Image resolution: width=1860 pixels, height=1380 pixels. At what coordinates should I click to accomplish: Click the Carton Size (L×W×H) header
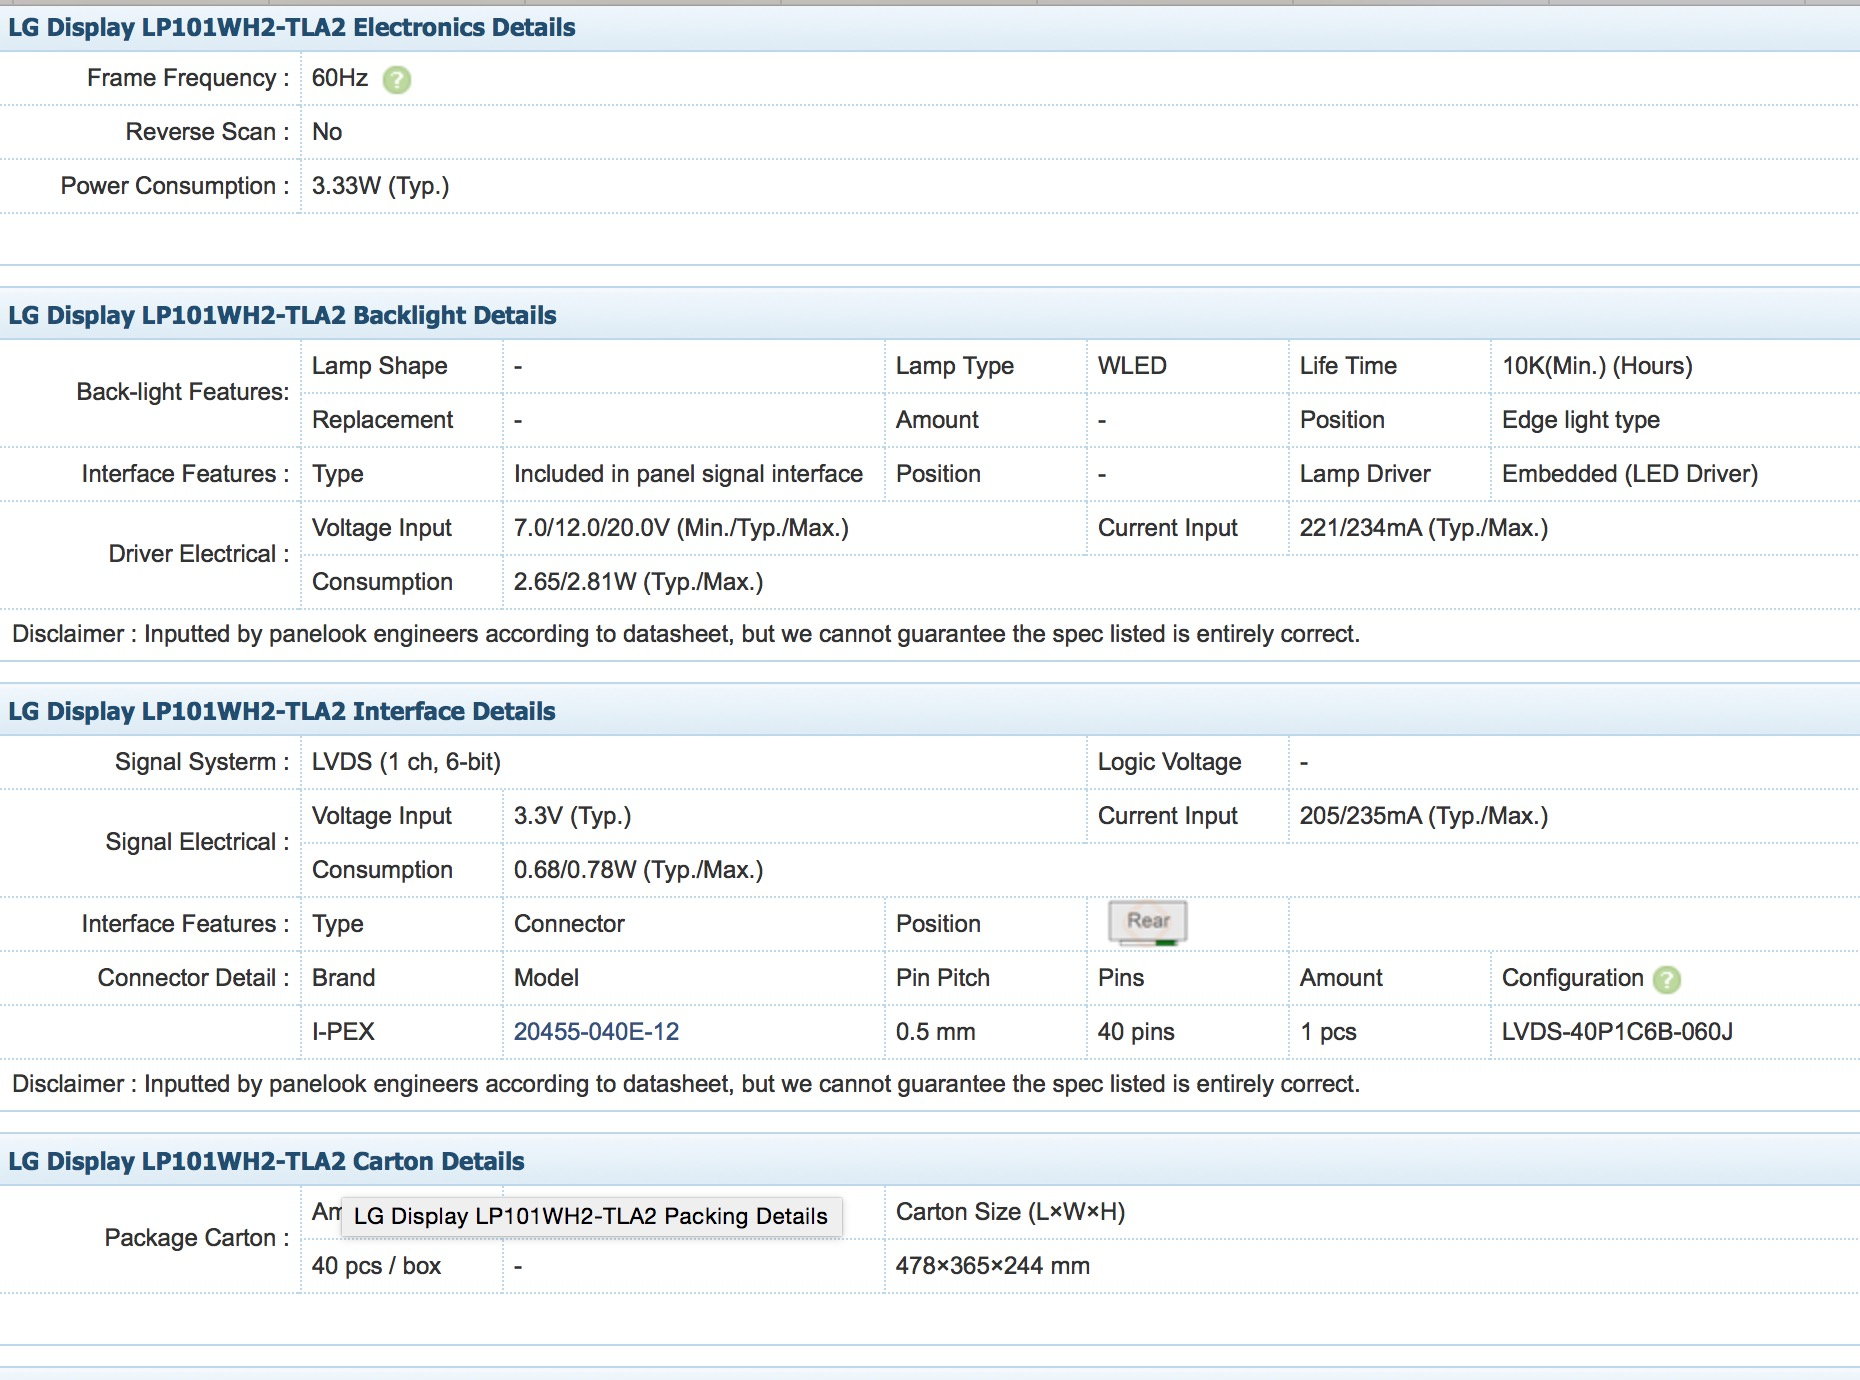coord(1010,1212)
